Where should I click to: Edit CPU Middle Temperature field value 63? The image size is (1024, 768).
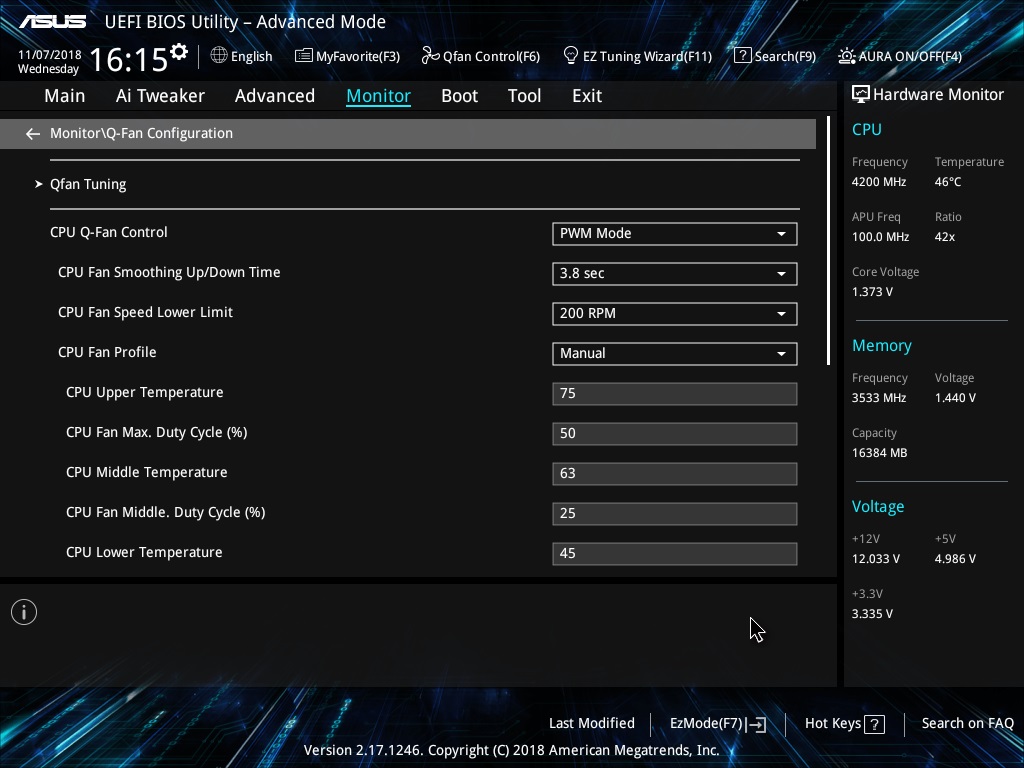click(675, 473)
